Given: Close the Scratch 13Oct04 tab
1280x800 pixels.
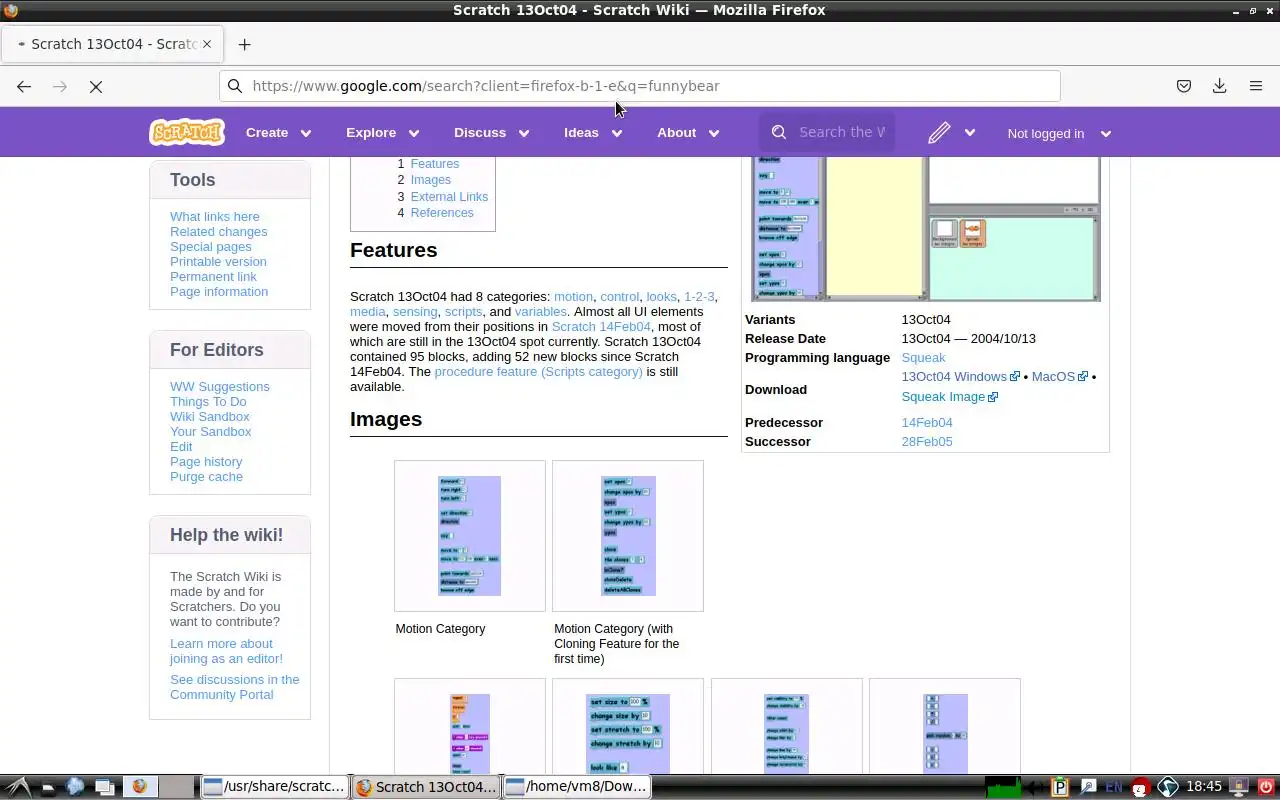Looking at the screenshot, I should click(207, 44).
